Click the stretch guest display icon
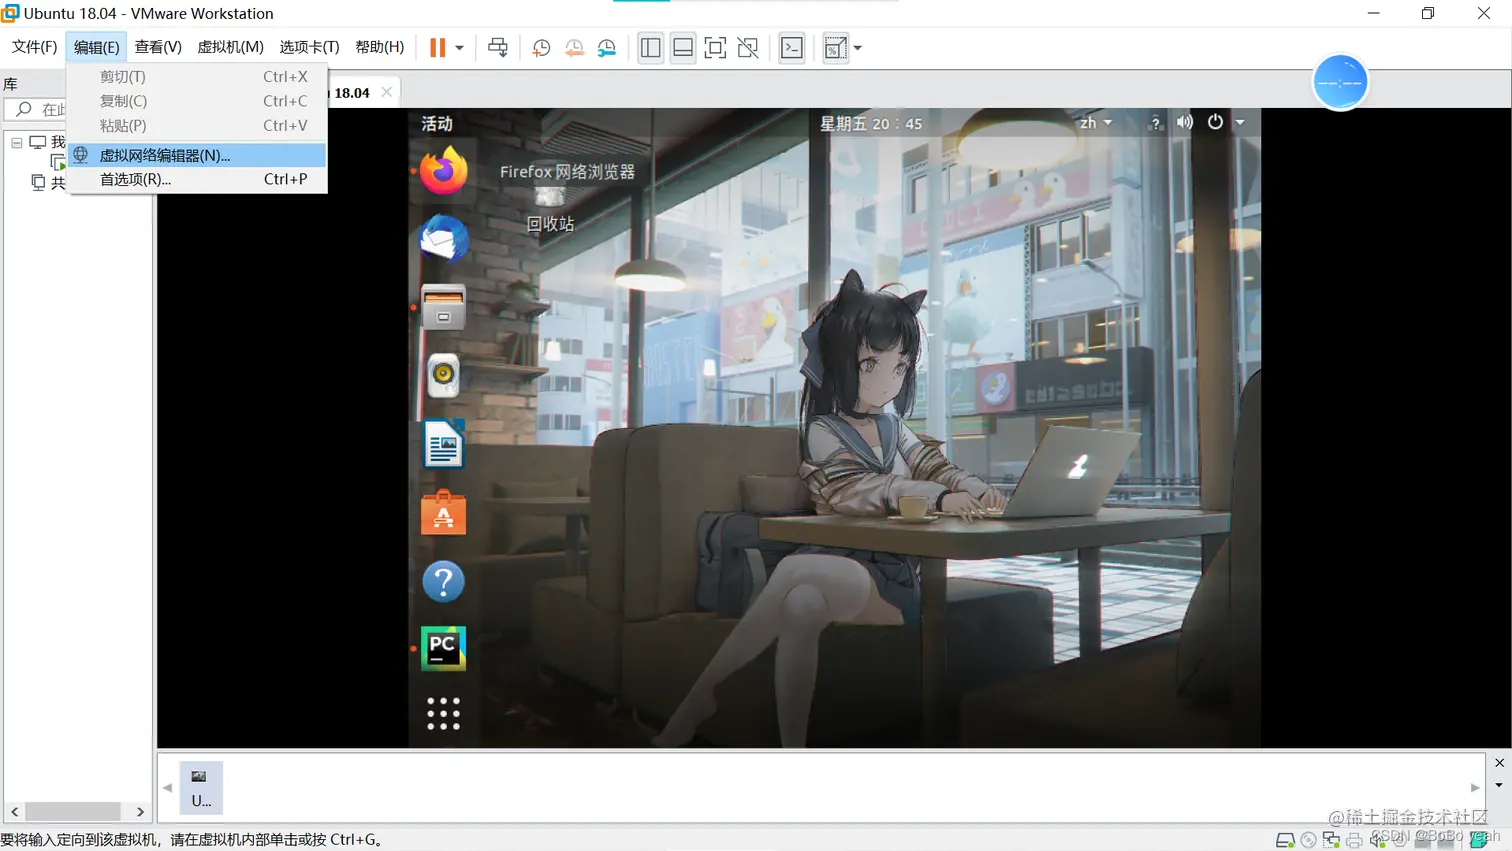1512x851 pixels. pos(835,47)
